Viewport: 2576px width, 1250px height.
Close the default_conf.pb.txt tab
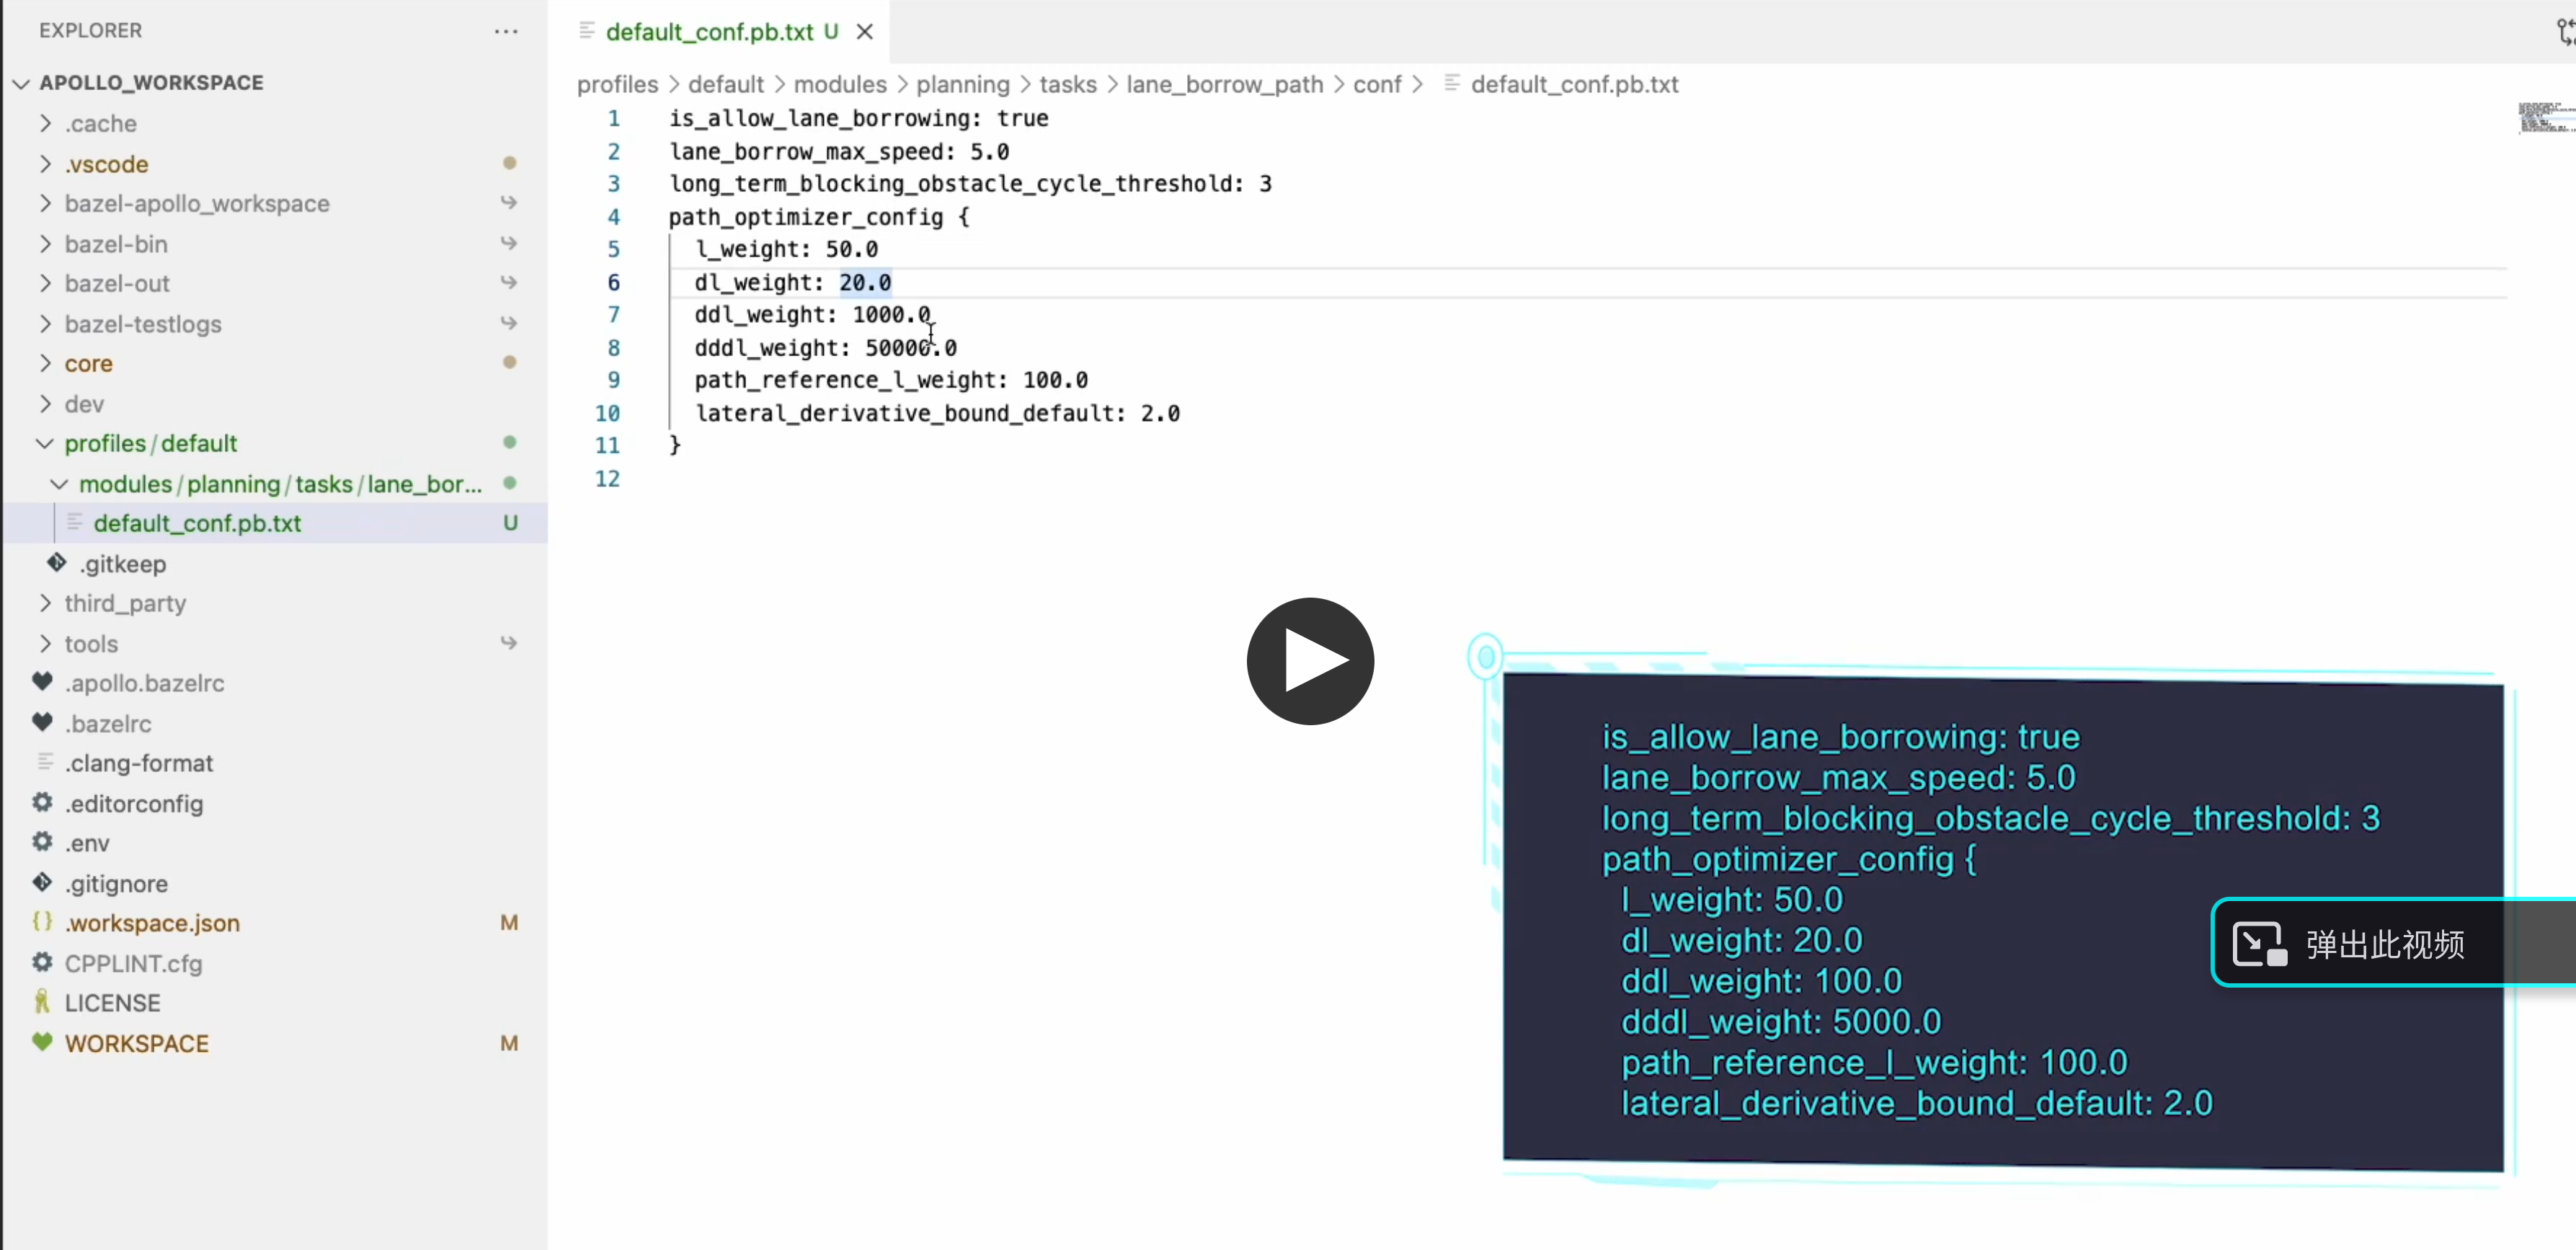point(865,32)
